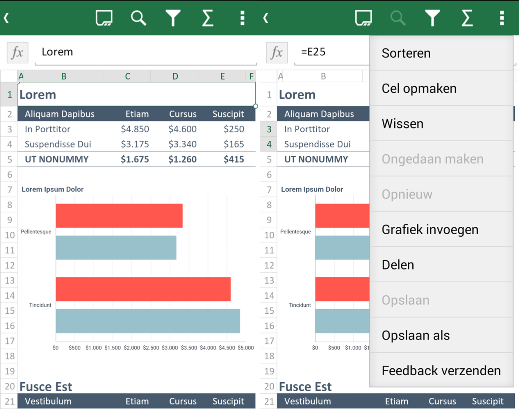Screen dimensions: 519x409
Task: Open the overflow menu dots in left toolbar
Action: [x=242, y=18]
